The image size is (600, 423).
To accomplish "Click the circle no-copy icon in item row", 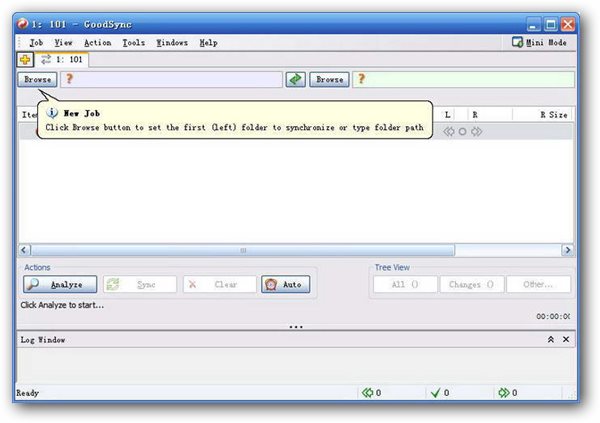I will (x=462, y=132).
